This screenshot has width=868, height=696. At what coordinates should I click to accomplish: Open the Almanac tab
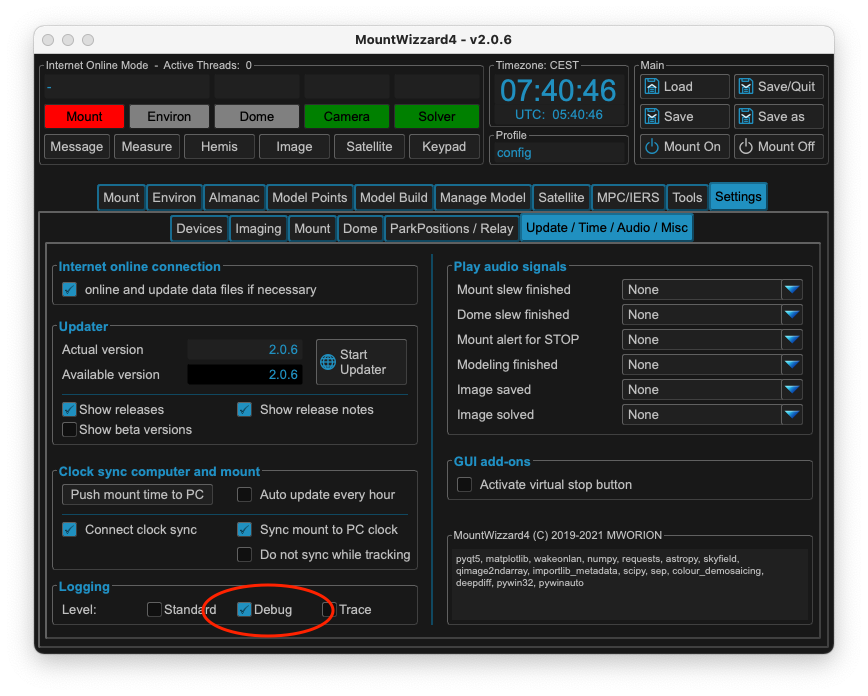234,198
